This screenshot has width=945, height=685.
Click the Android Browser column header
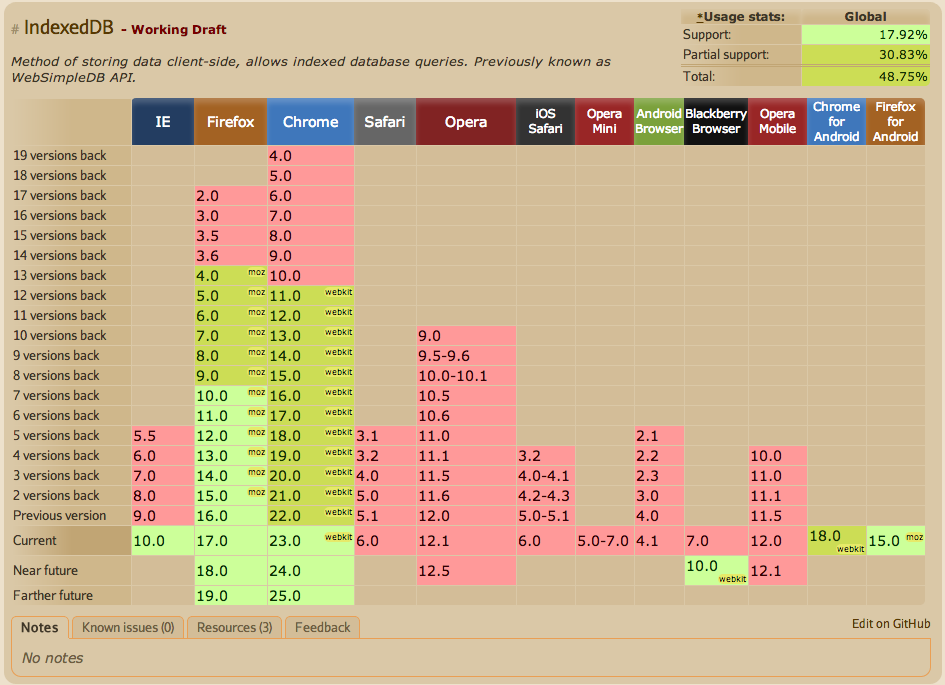coord(659,122)
